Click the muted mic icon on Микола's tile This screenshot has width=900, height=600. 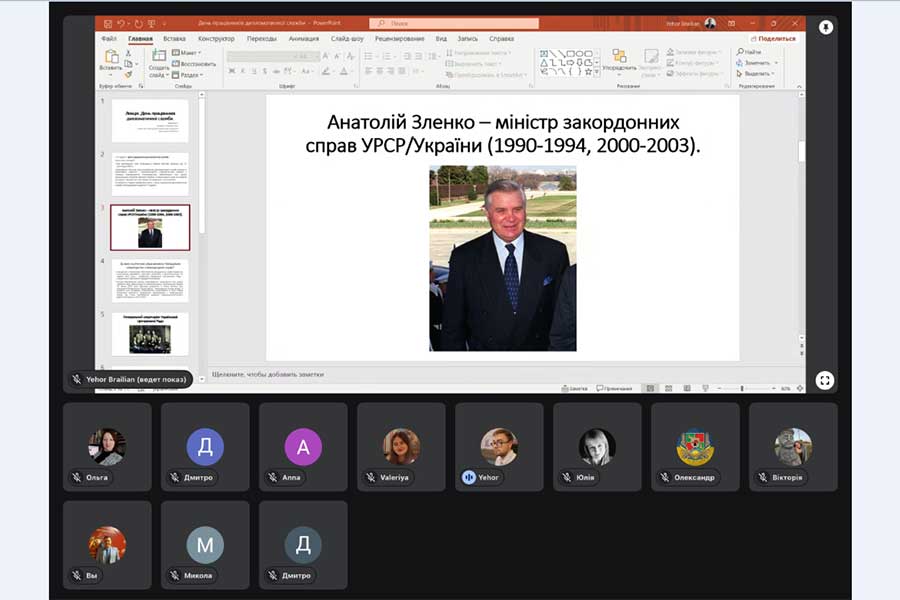click(175, 576)
